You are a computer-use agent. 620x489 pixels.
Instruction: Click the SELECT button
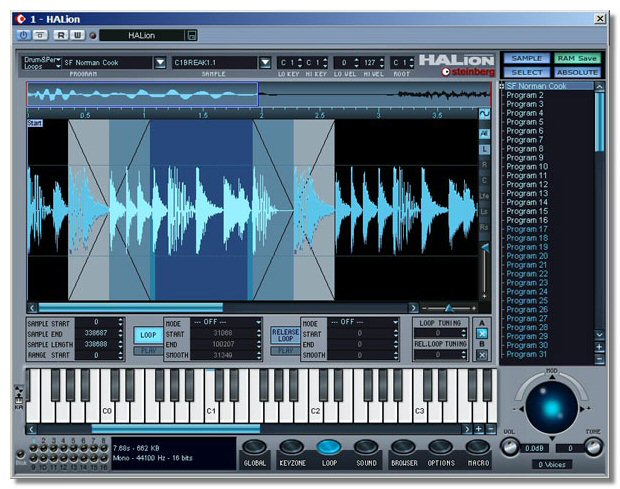coord(527,72)
